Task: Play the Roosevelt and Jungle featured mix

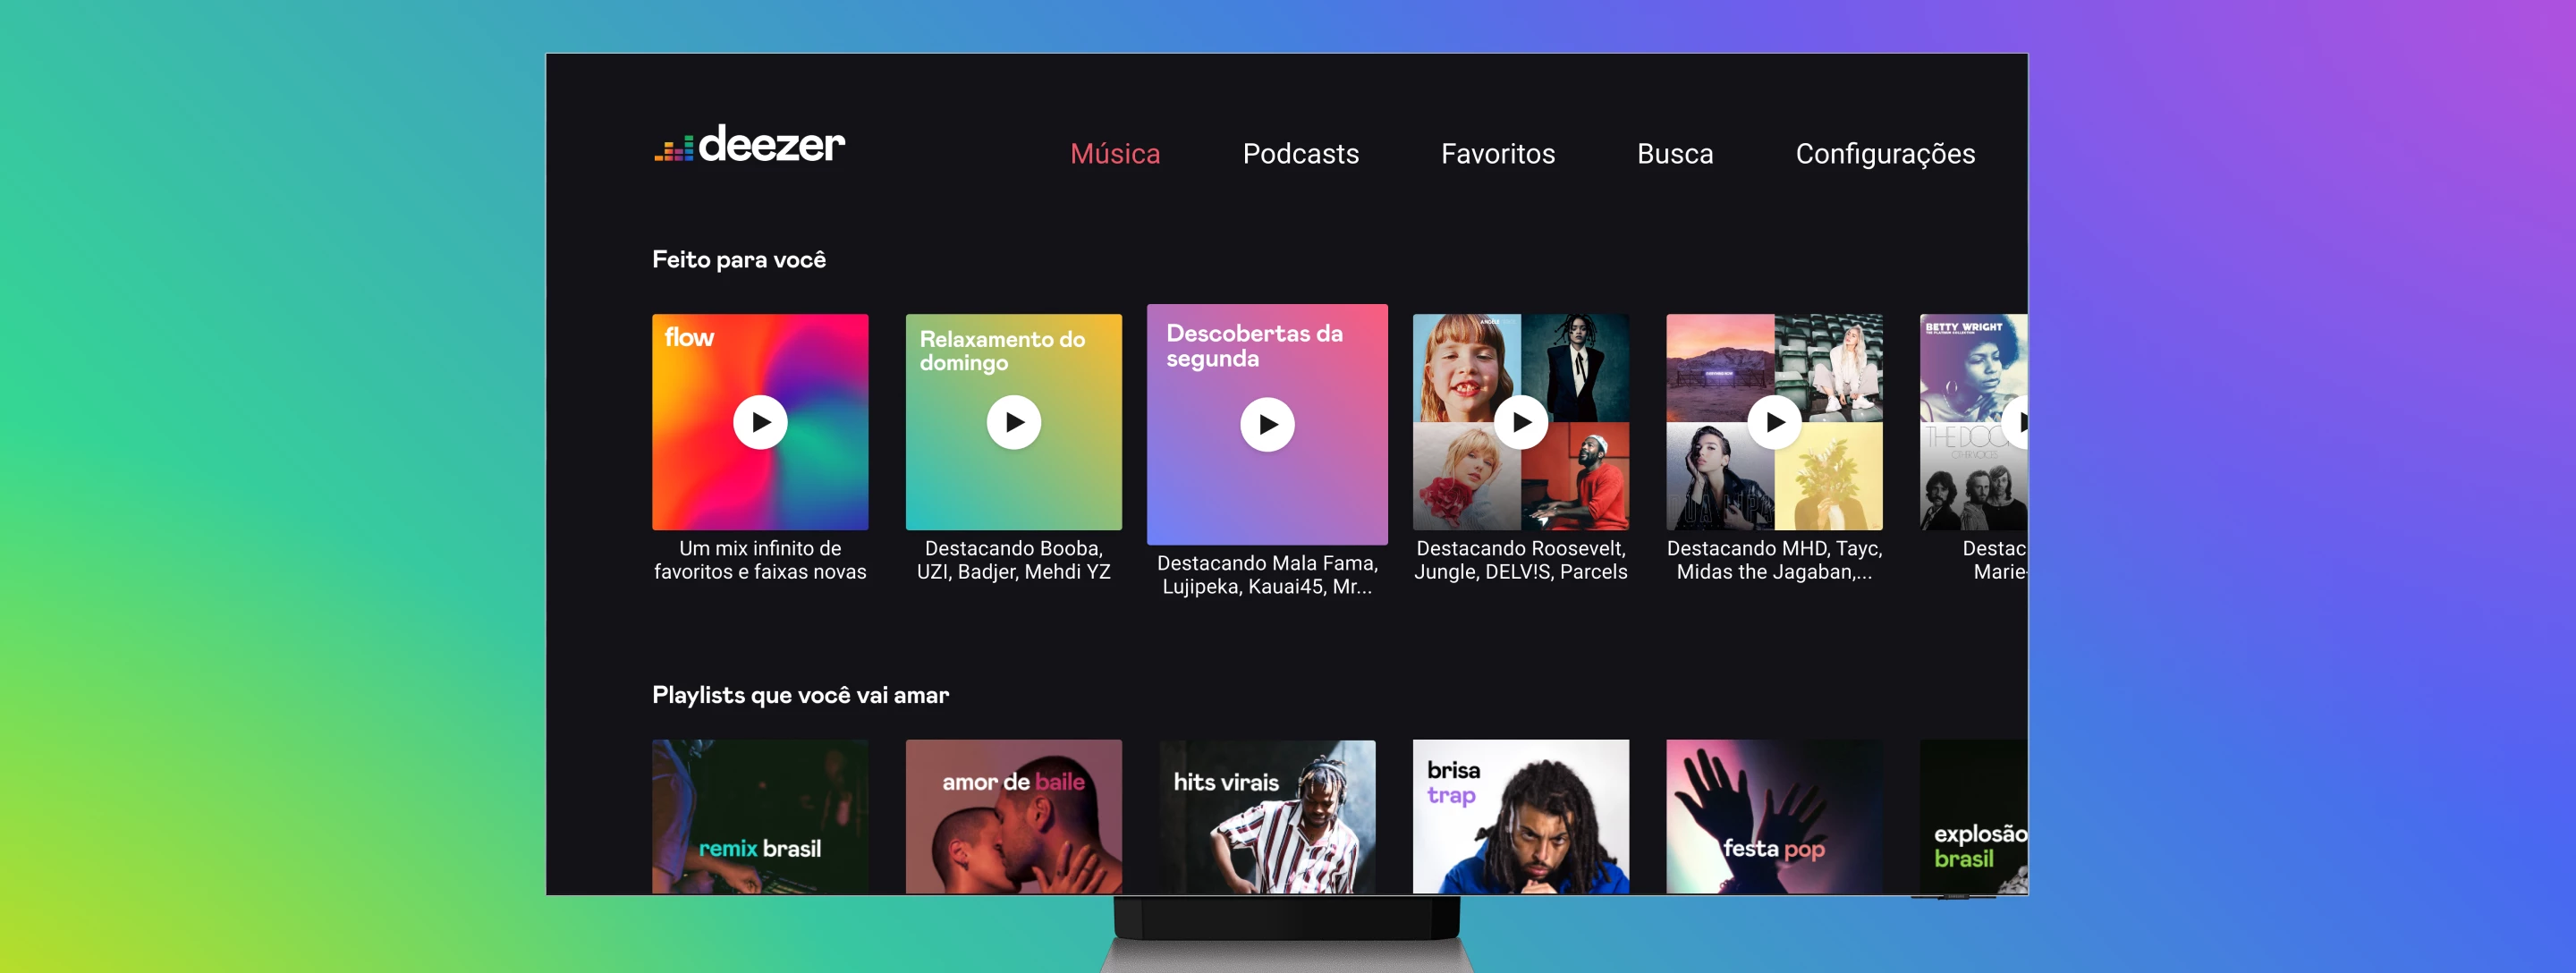Action: coord(1520,421)
